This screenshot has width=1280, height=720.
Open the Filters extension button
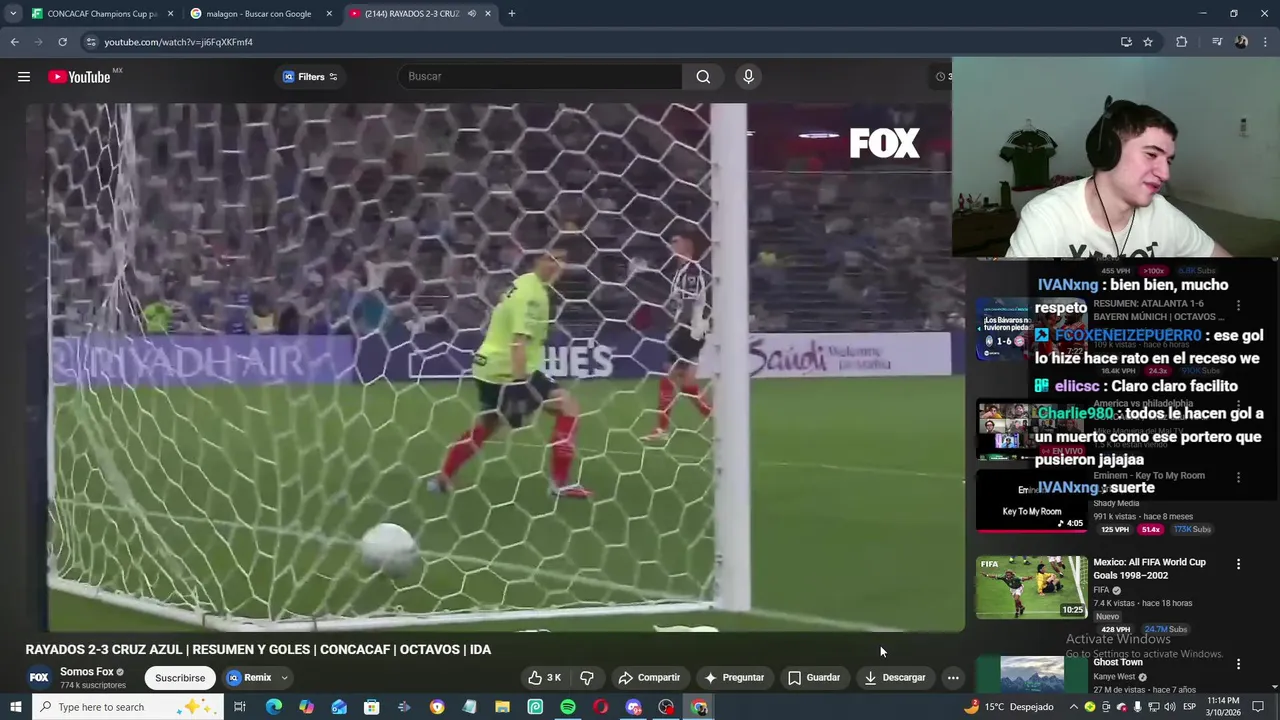coord(310,77)
